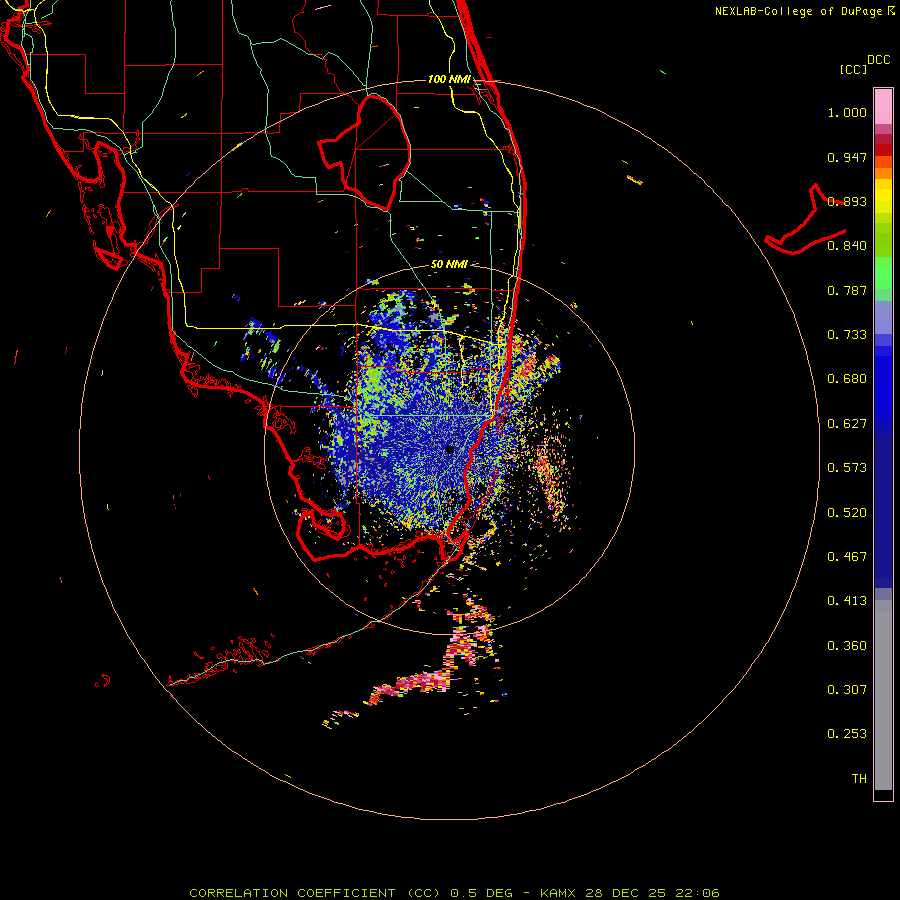This screenshot has height=900, width=900.
Task: Click the KAMX station identifier
Action: pyautogui.click(x=557, y=893)
